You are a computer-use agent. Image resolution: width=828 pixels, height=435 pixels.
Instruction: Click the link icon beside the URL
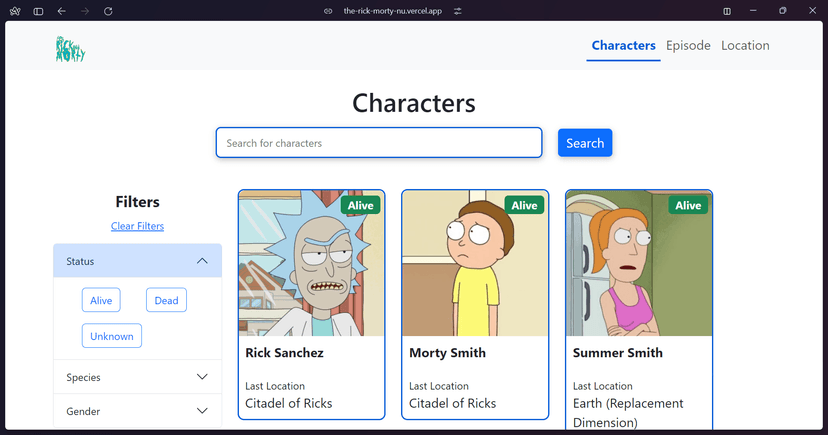(x=328, y=11)
